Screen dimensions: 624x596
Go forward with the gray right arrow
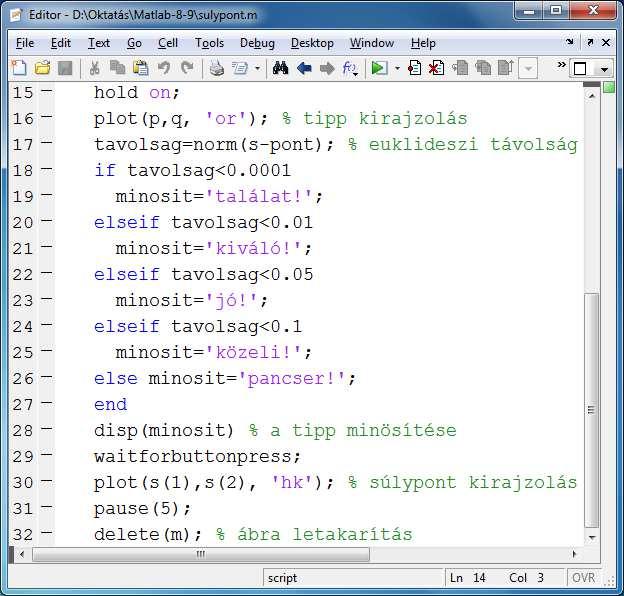pyautogui.click(x=327, y=68)
